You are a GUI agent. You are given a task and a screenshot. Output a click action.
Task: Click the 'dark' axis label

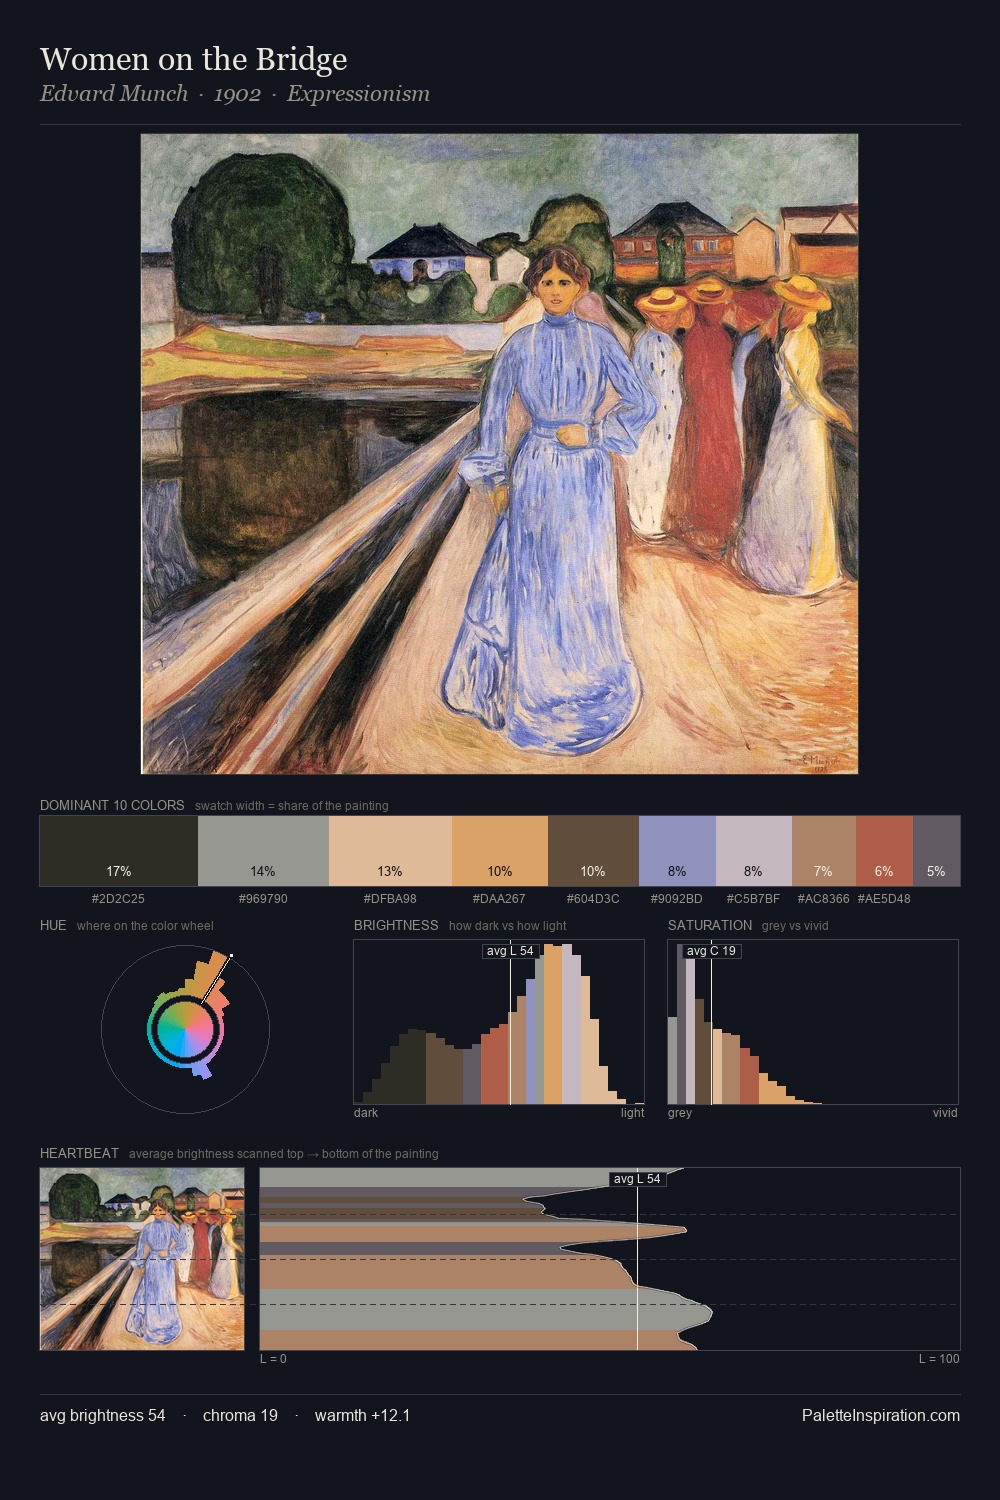366,1113
